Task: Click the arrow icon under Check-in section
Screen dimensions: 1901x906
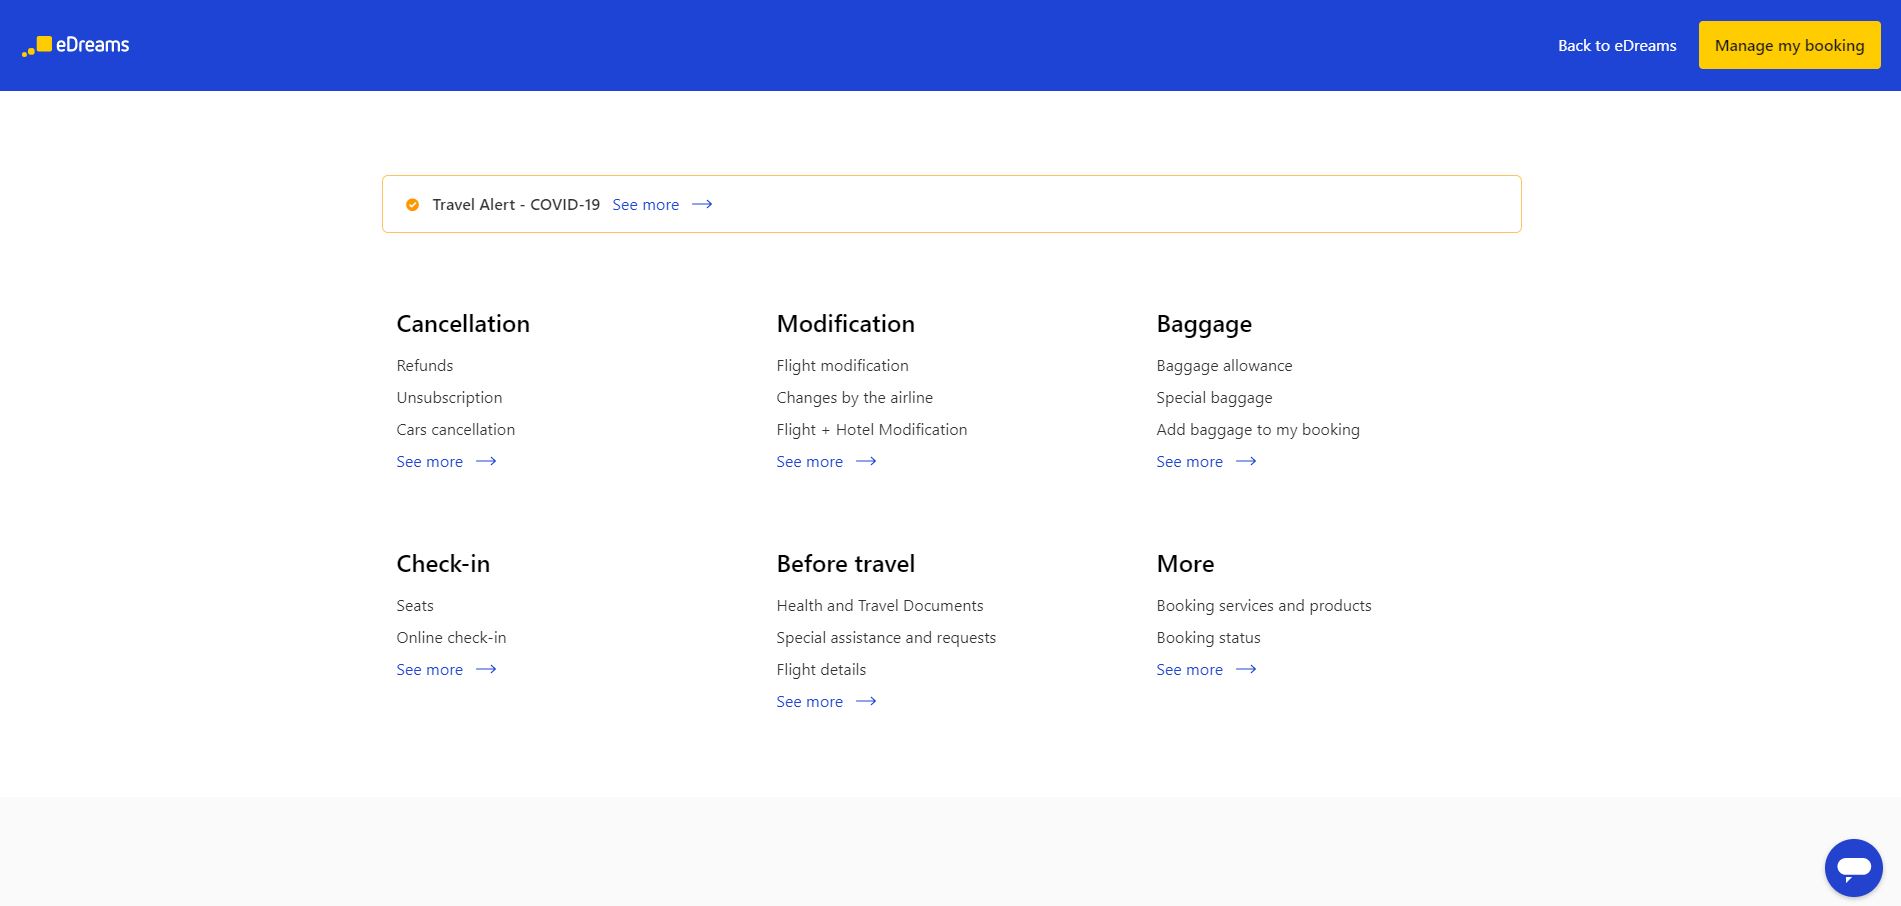Action: tap(486, 670)
